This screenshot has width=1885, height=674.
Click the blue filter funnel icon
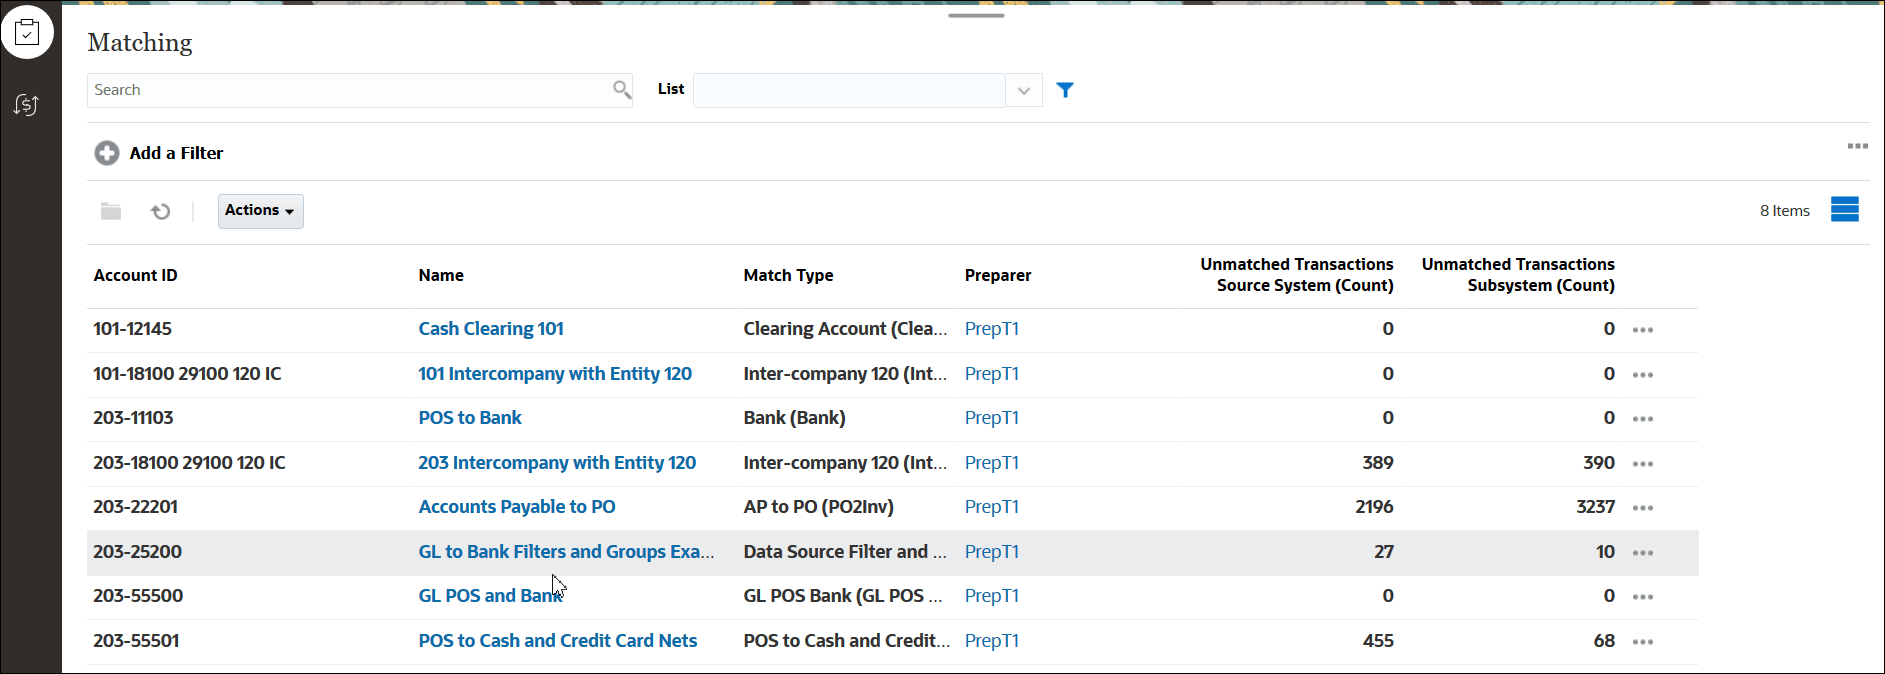click(x=1065, y=90)
